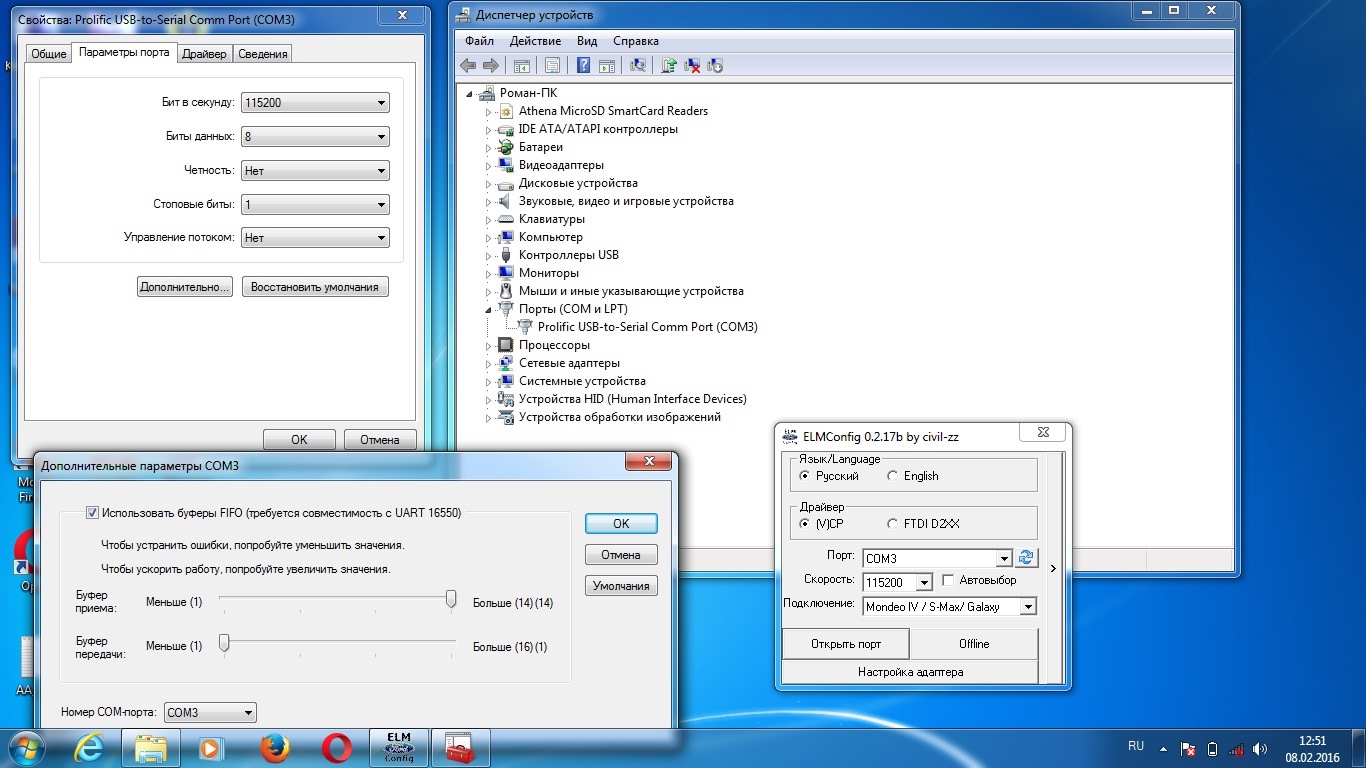Open the Номер COM-порта dropdown

(x=210, y=713)
